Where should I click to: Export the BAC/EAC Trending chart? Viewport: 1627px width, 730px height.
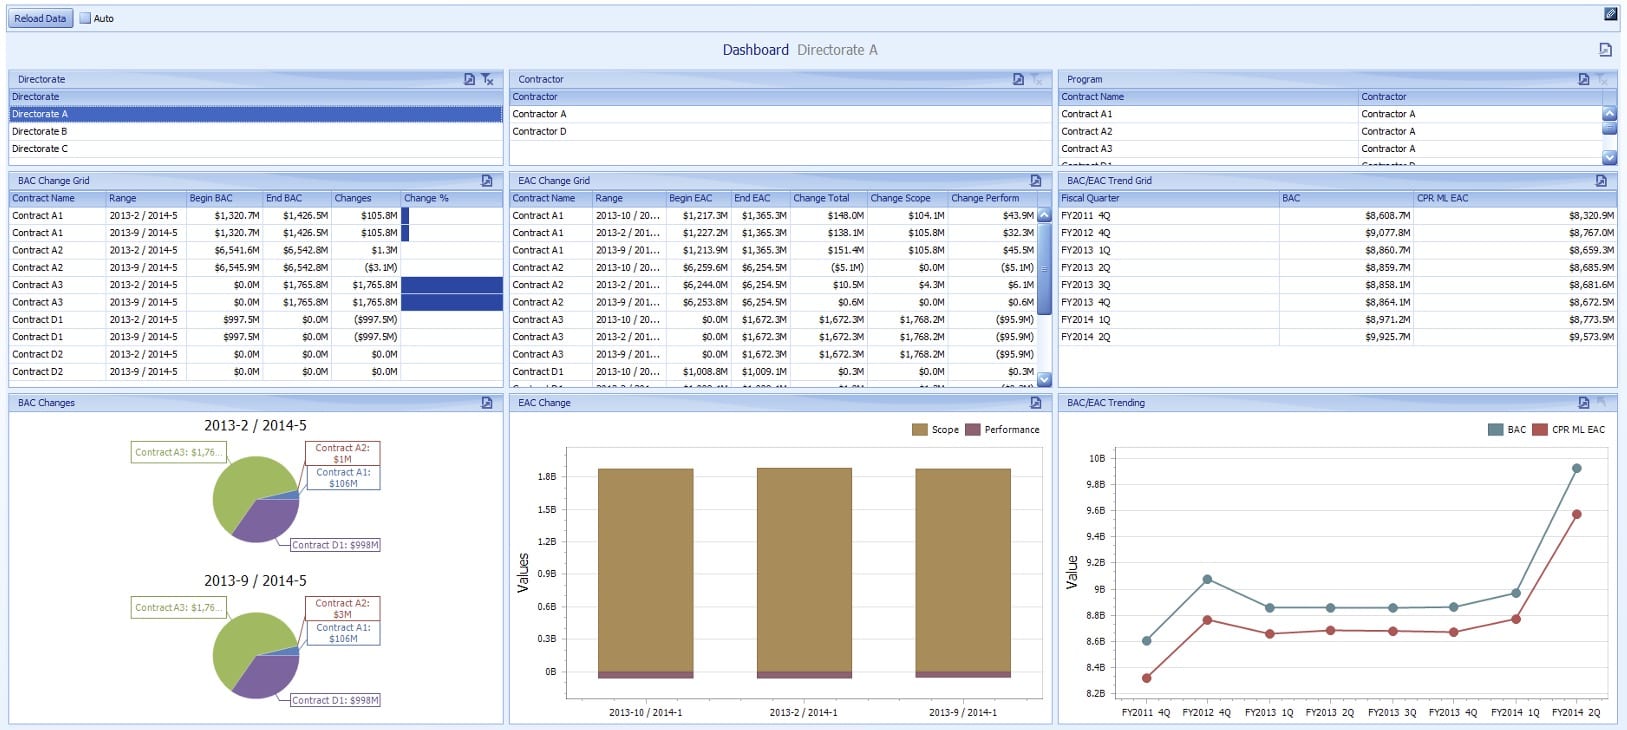pos(1583,403)
